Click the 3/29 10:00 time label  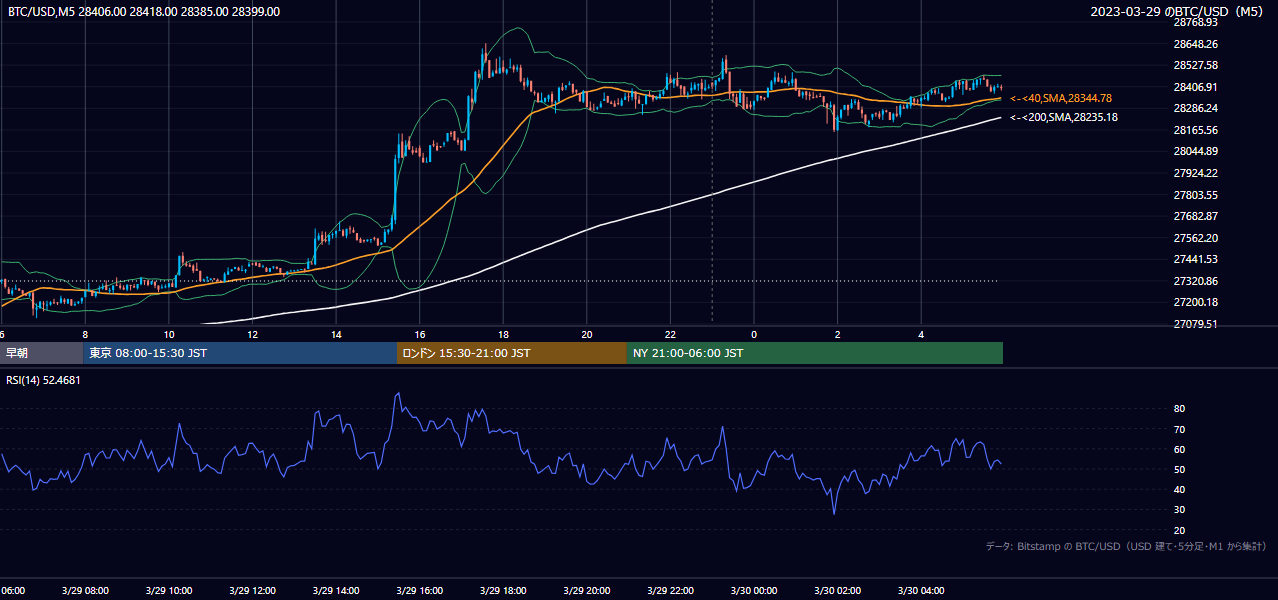[x=169, y=591]
